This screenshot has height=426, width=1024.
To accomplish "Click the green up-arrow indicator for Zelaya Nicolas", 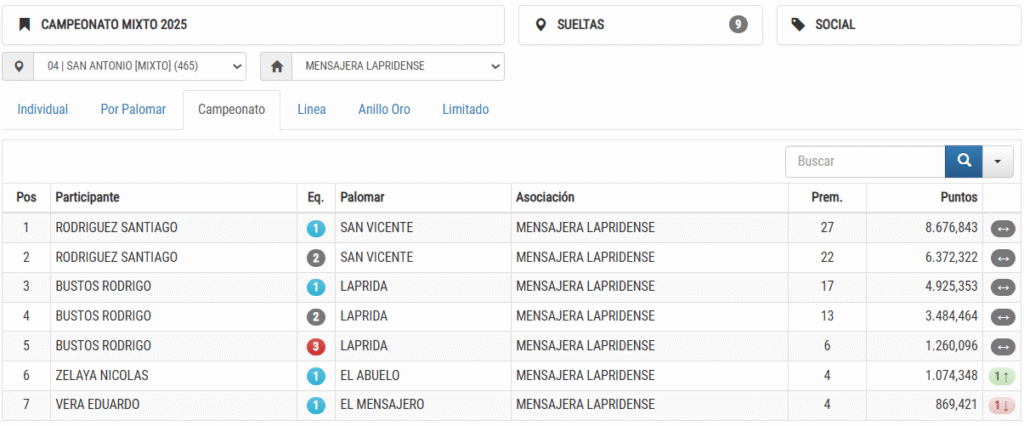I will [1002, 376].
